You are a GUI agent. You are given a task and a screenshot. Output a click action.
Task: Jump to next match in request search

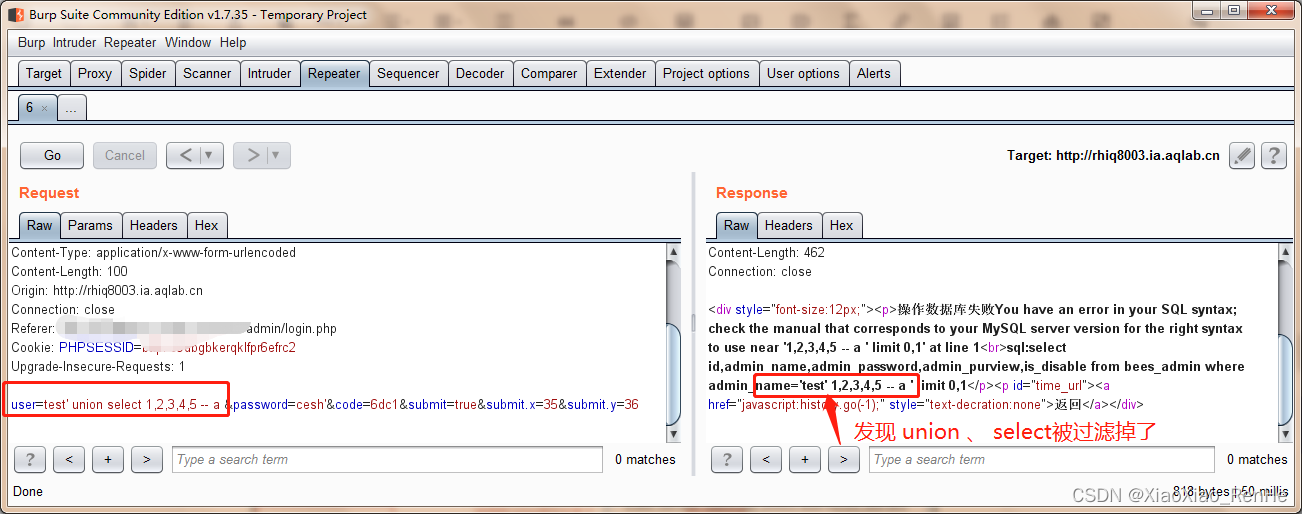[146, 459]
